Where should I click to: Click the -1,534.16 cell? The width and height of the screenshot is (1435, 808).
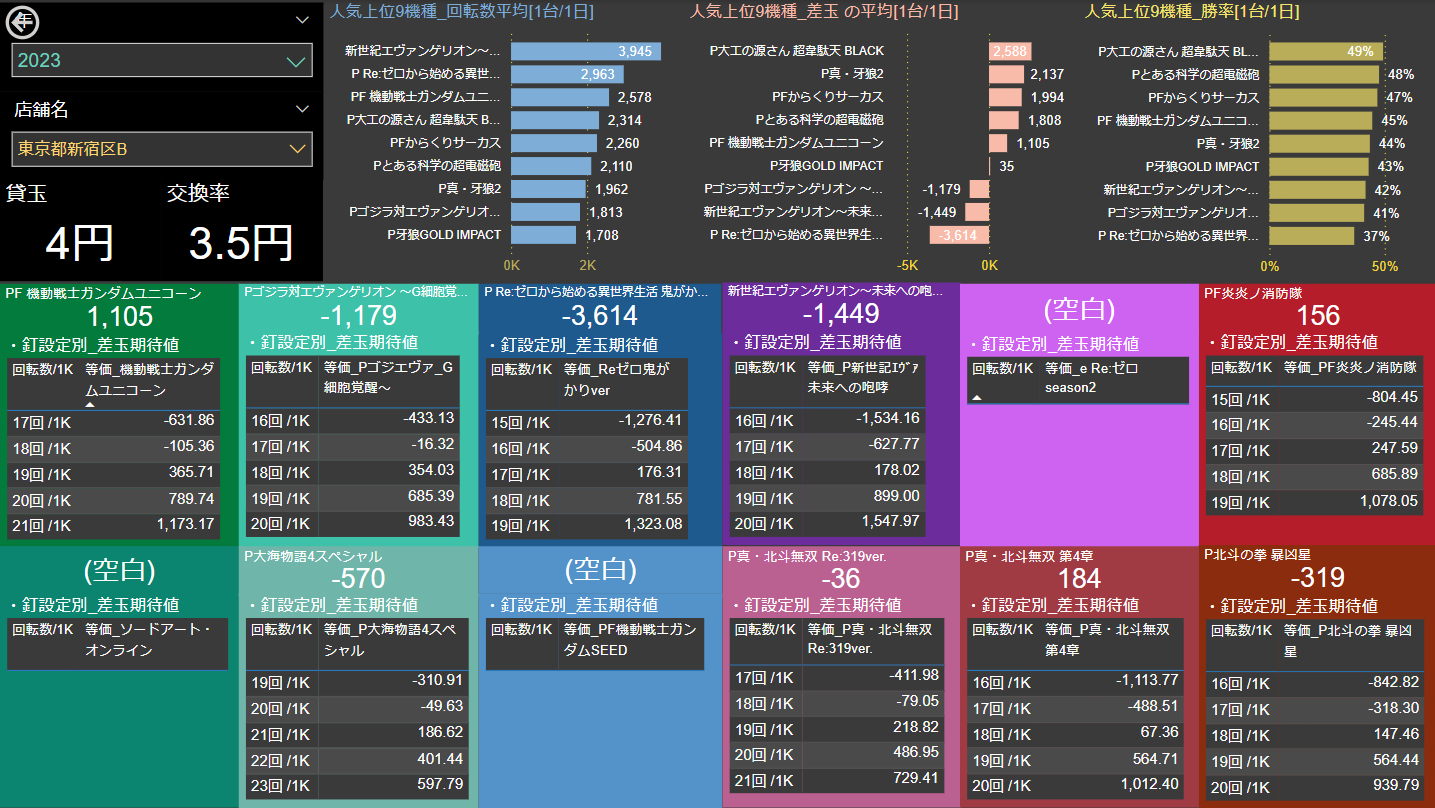(888, 418)
